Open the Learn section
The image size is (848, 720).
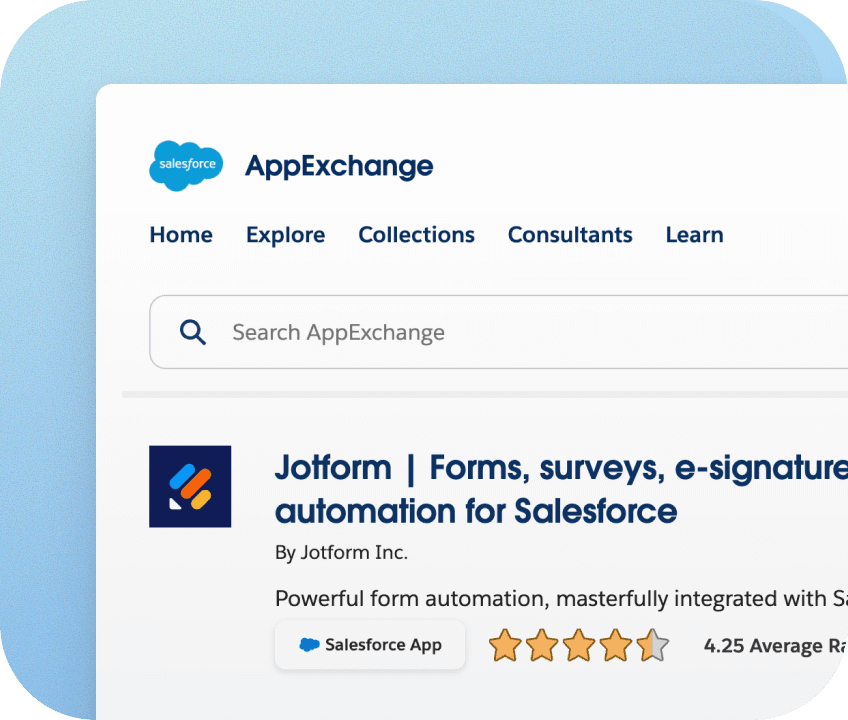pyautogui.click(x=694, y=234)
